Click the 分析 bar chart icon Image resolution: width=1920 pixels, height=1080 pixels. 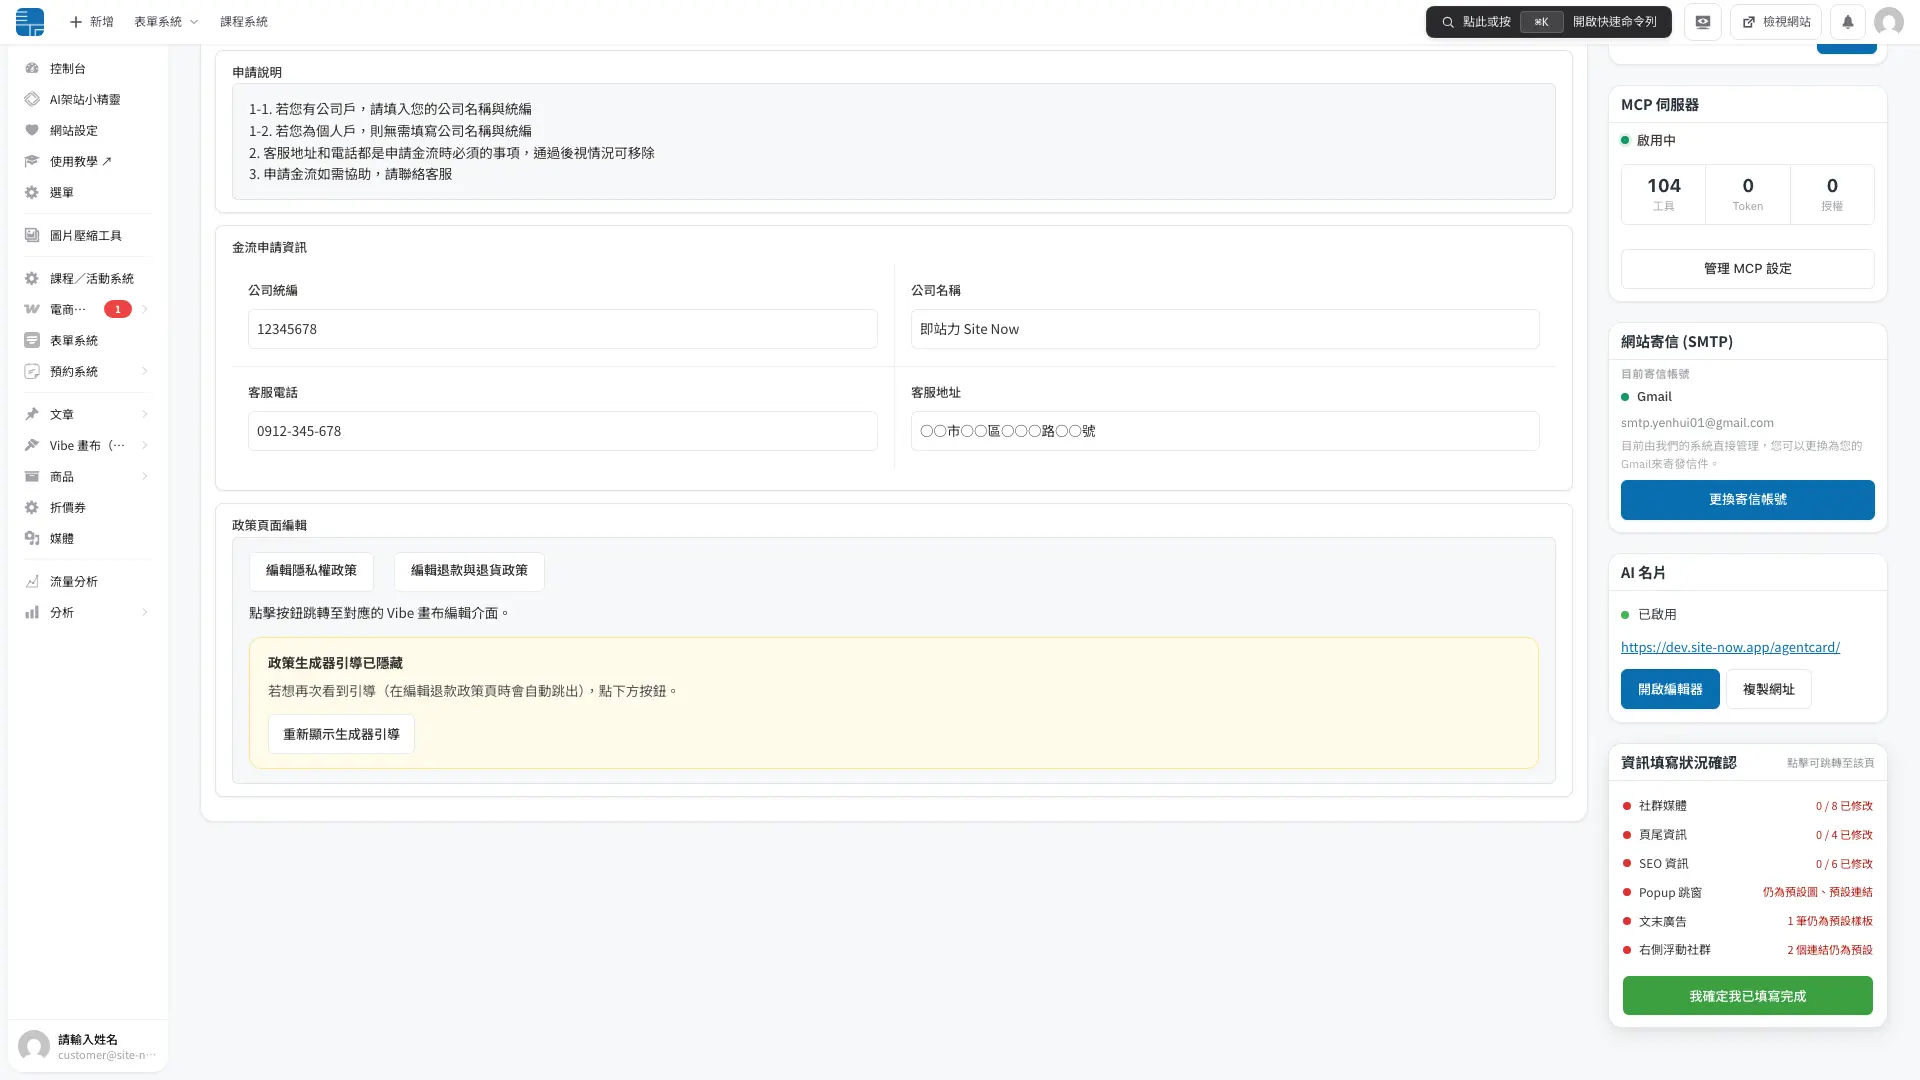(32, 613)
